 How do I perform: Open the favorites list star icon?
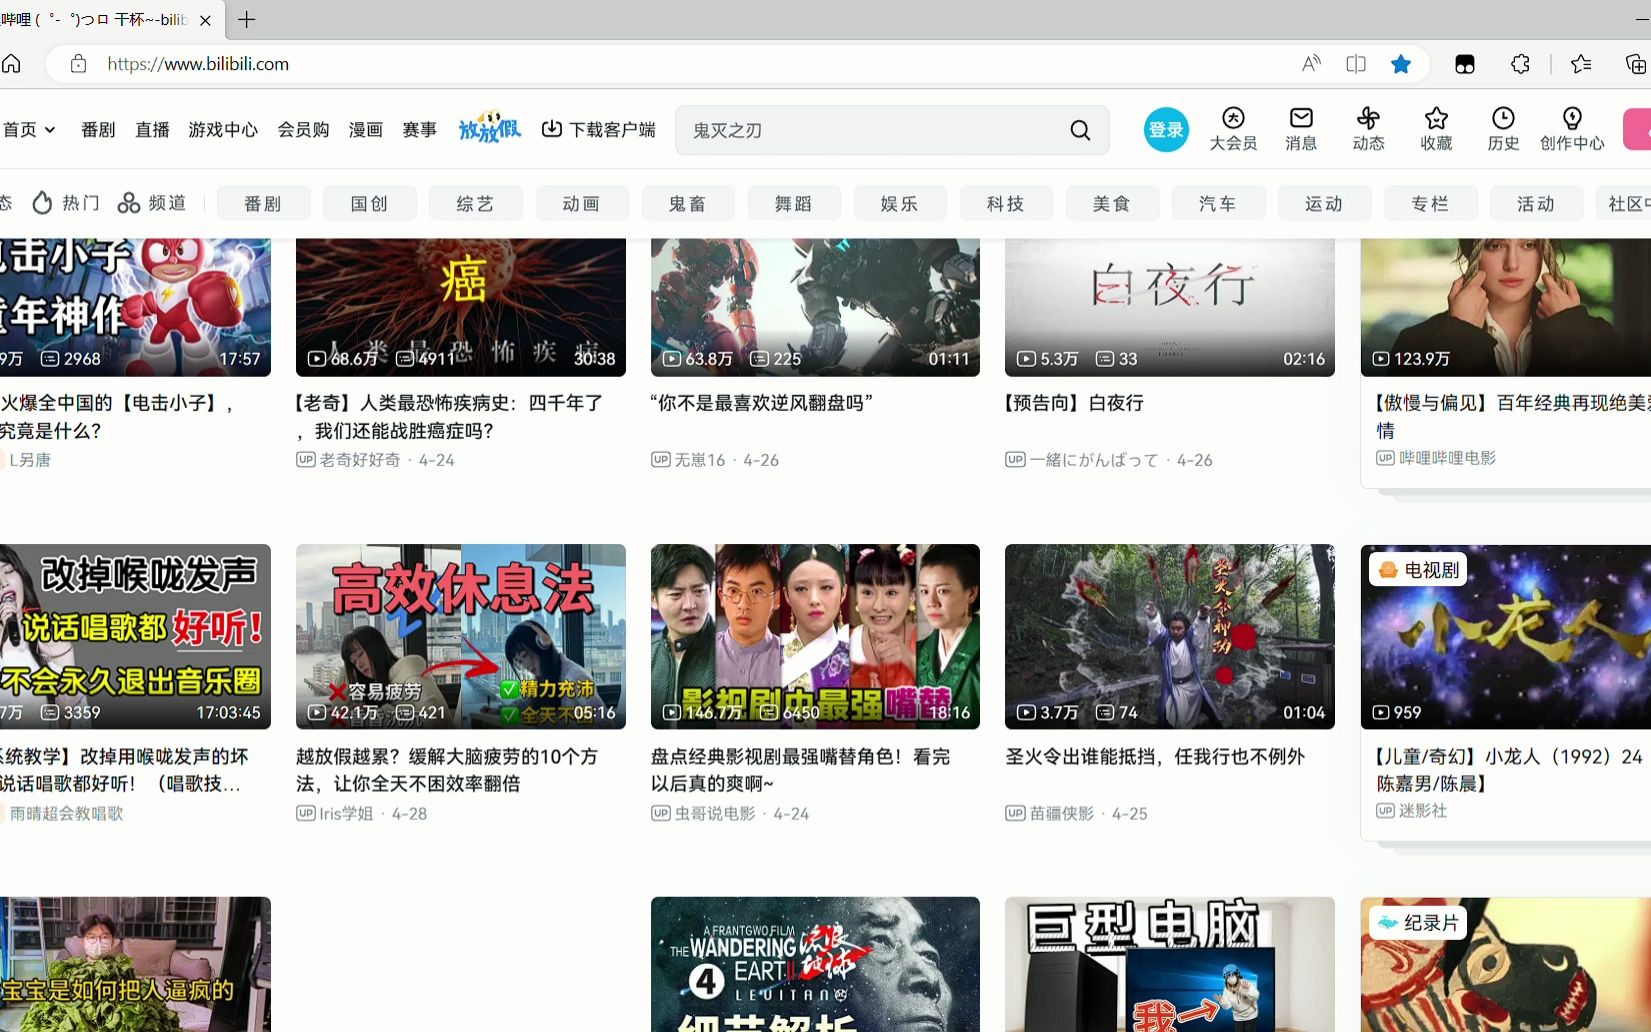click(x=1581, y=64)
